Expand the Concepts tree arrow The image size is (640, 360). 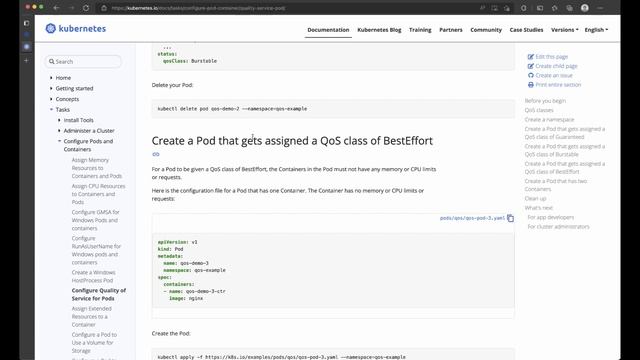(51, 99)
